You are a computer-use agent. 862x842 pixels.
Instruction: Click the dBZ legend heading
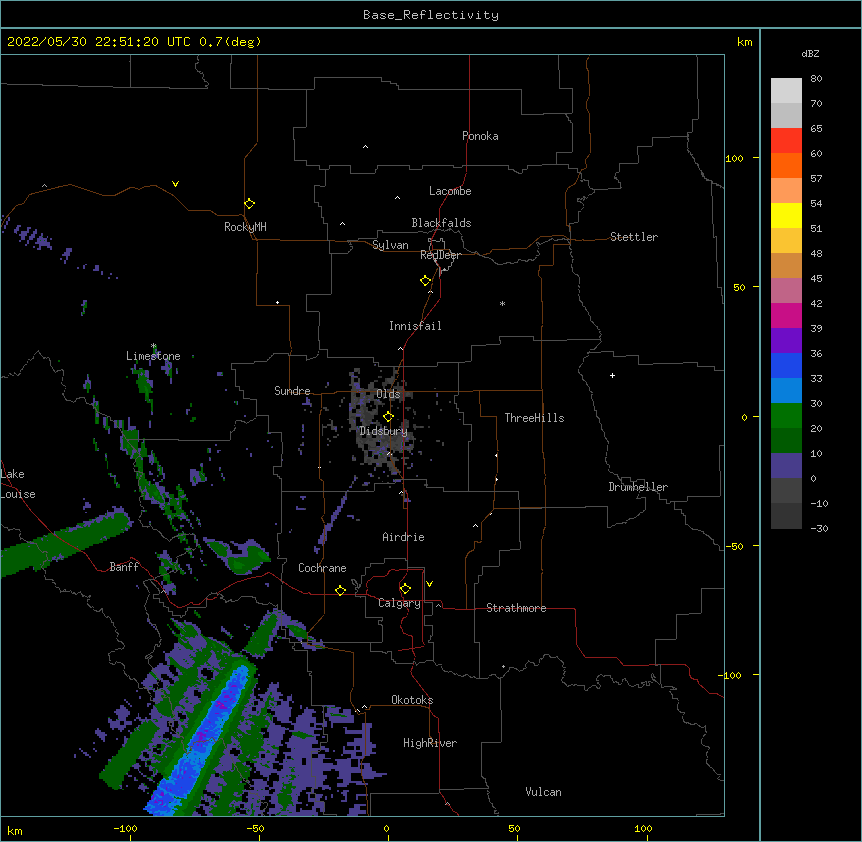[810, 53]
